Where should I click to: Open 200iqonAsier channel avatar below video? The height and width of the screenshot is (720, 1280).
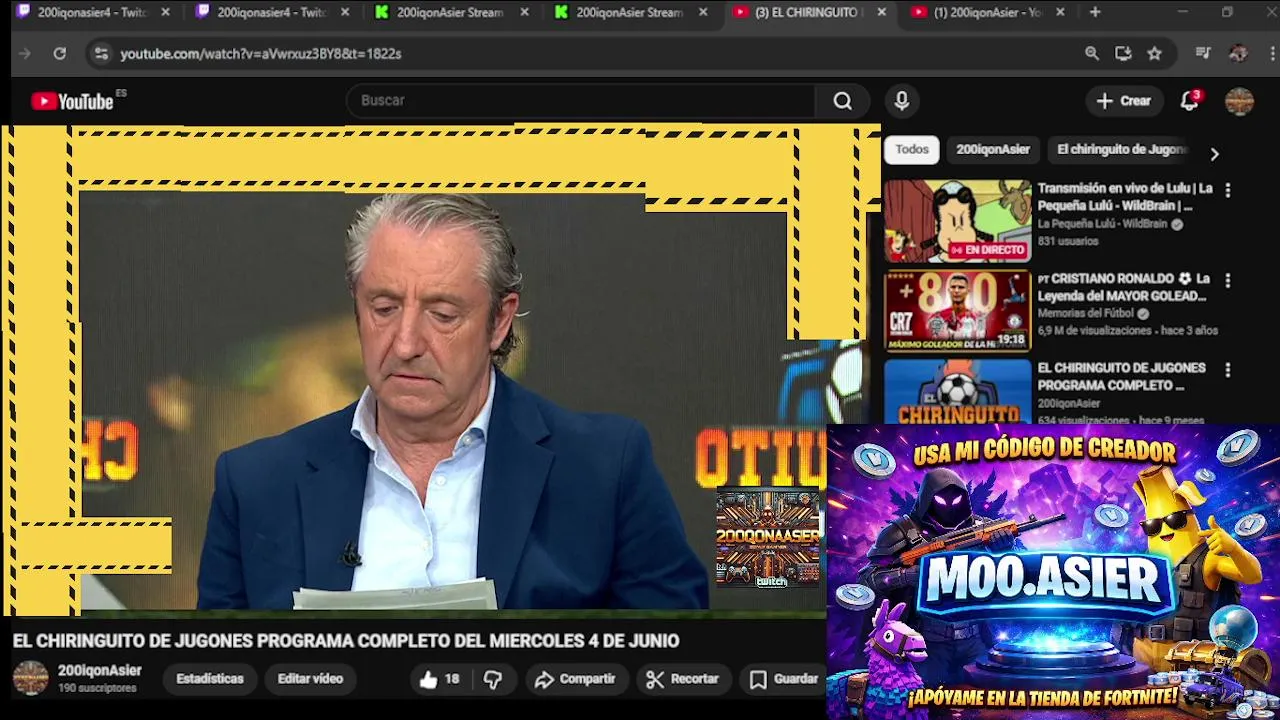30,678
